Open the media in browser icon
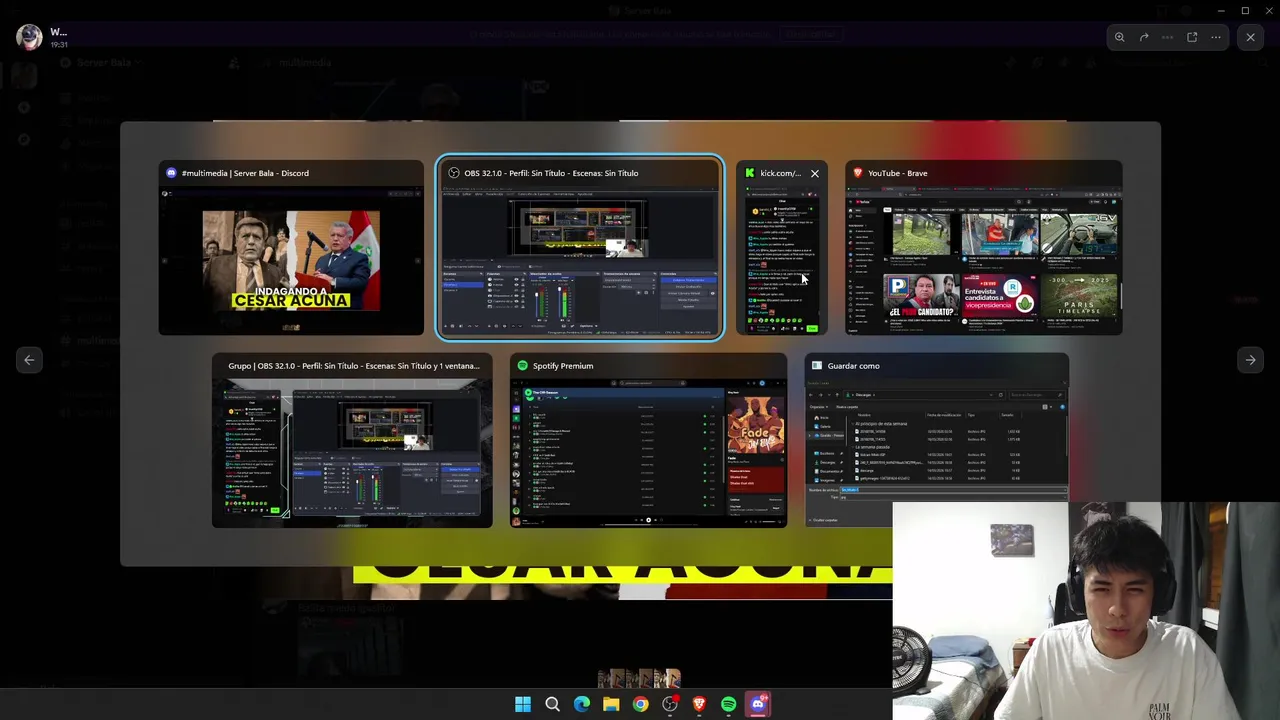Image resolution: width=1280 pixels, height=720 pixels. point(1192,37)
